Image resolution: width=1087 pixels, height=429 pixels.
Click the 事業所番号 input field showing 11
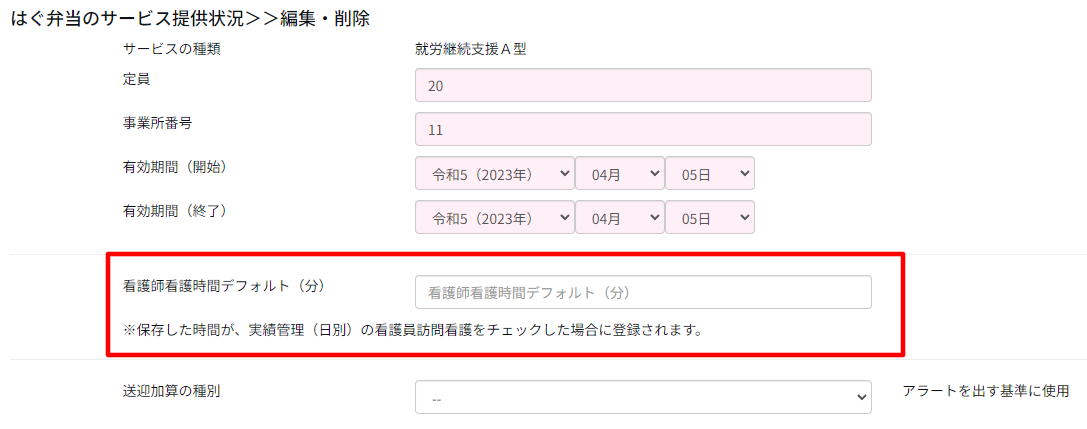pyautogui.click(x=642, y=130)
